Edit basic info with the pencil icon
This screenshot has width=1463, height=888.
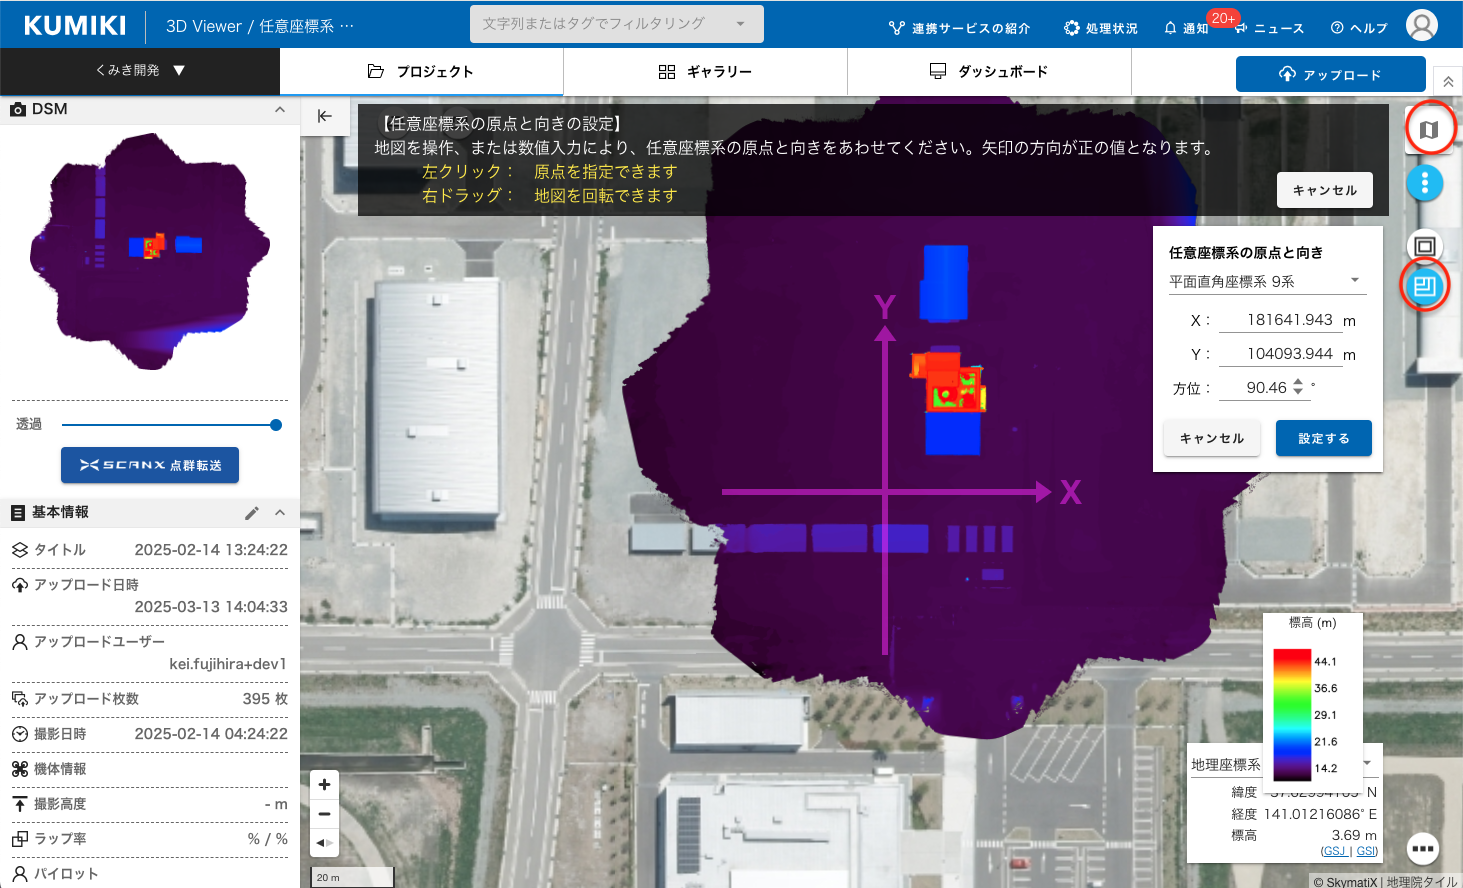click(252, 513)
